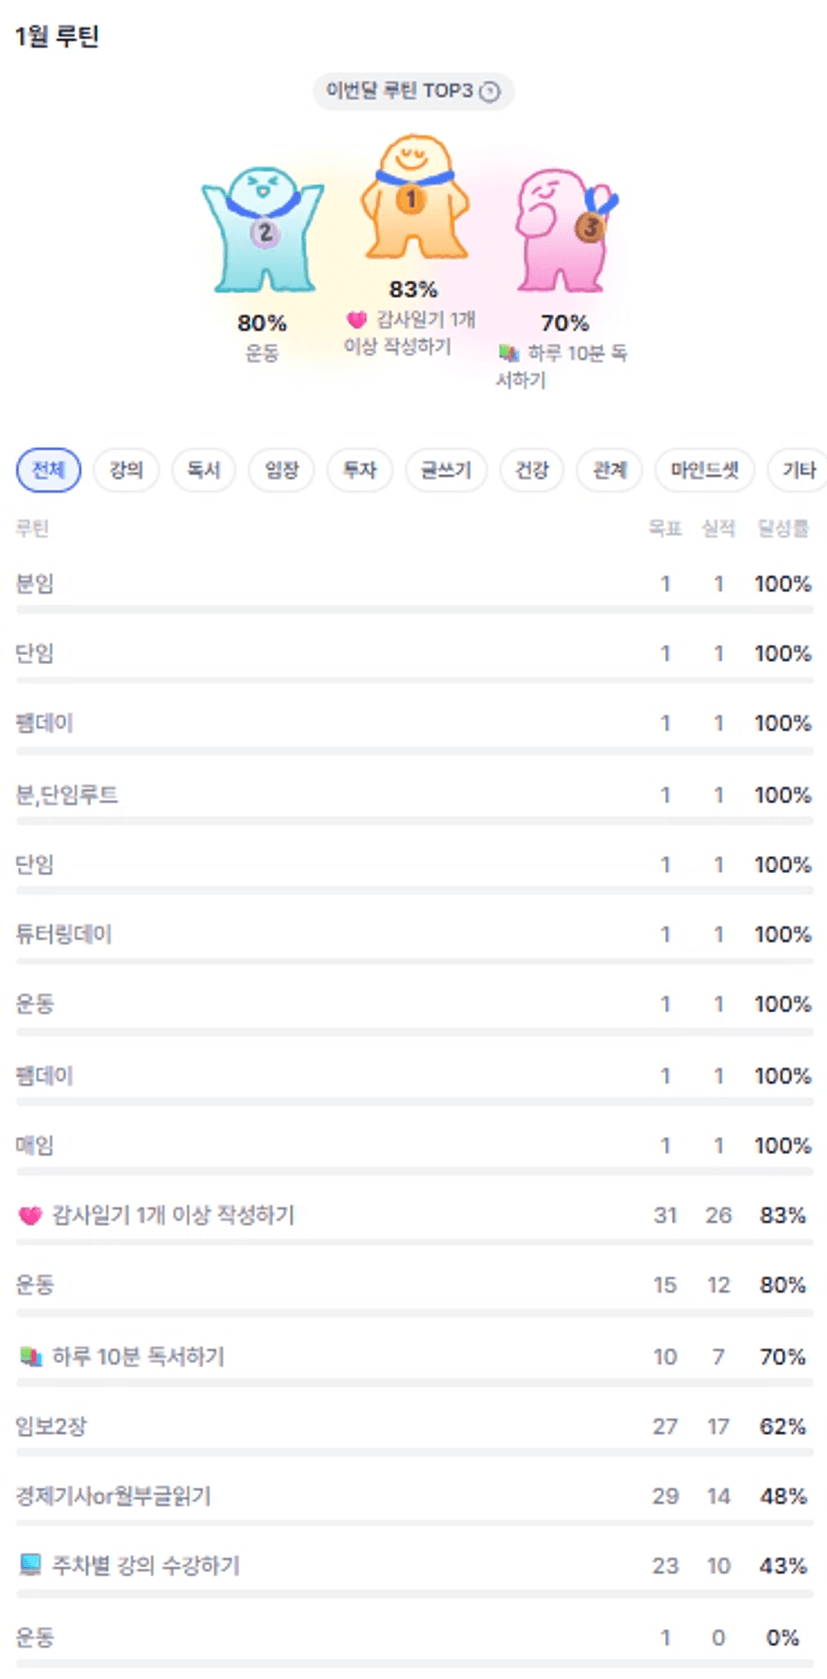Filter routines by 독서
The width and height of the screenshot is (827, 1679).
203,470
